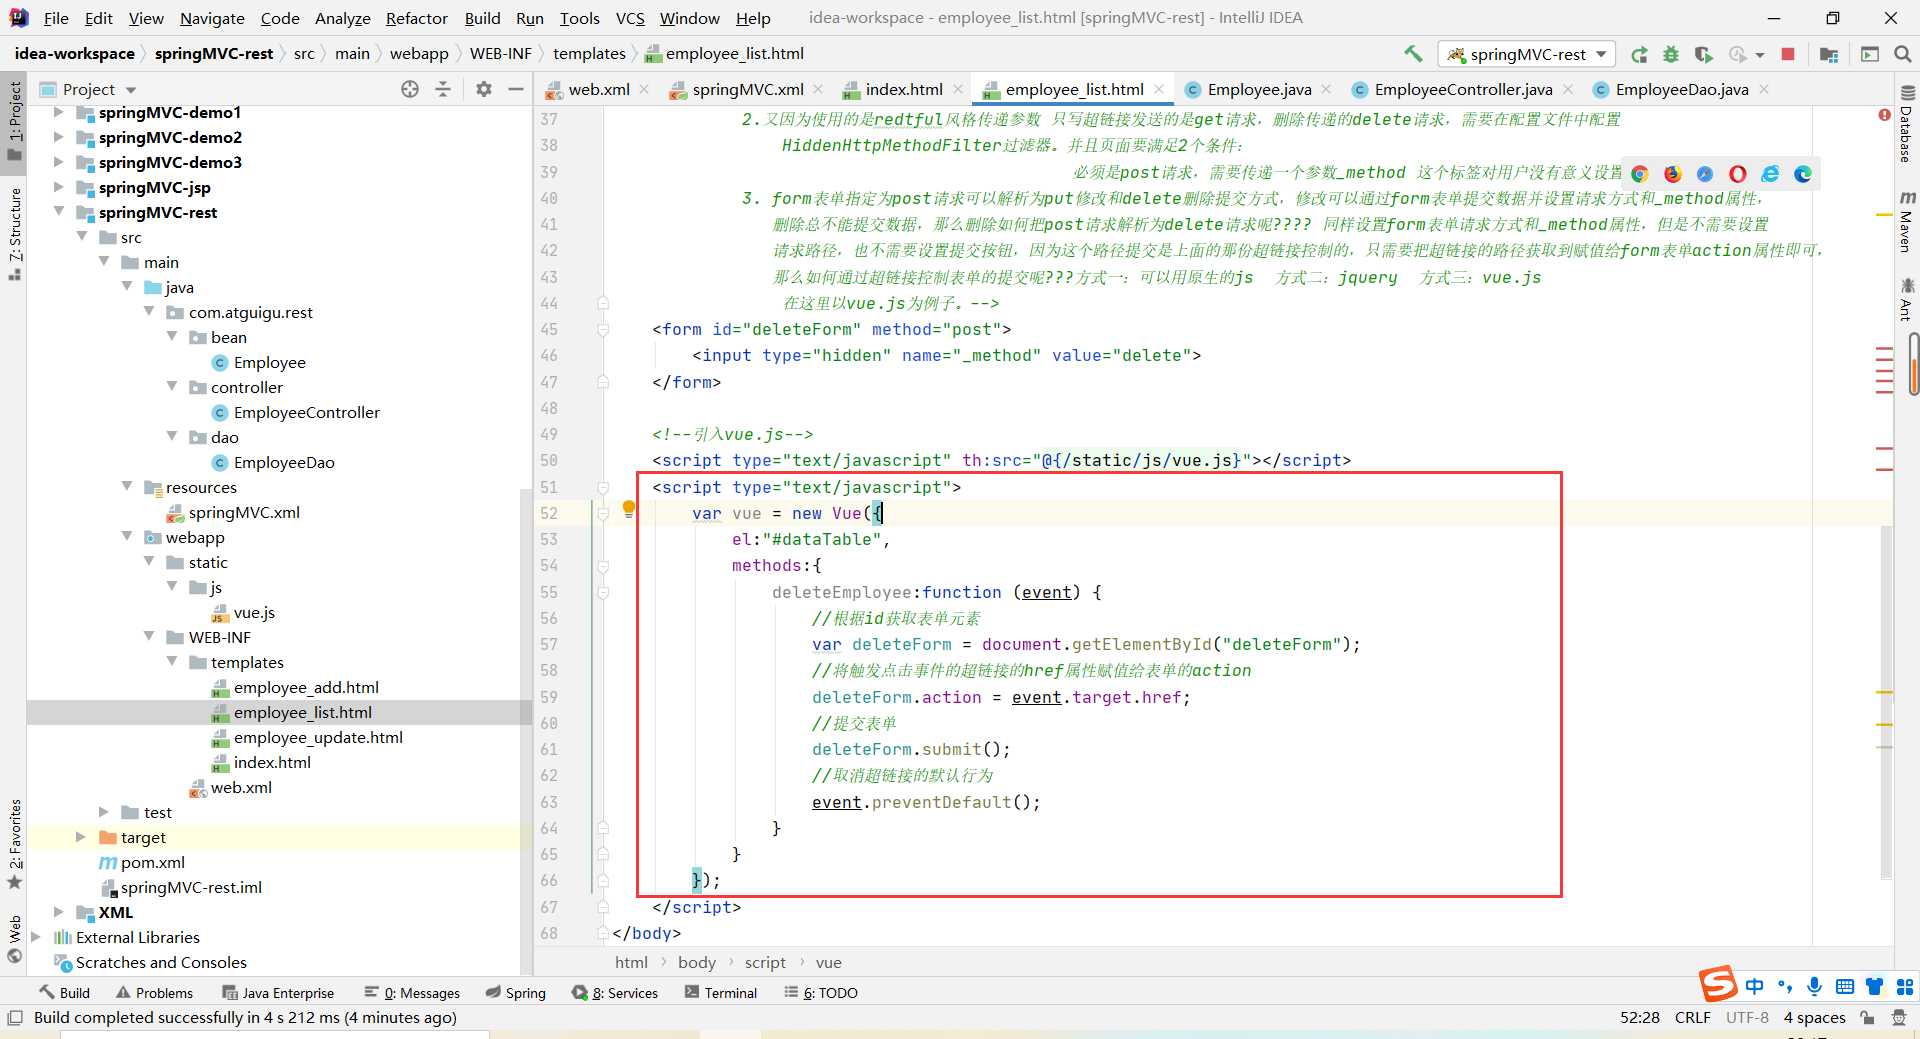Click the CRLF line separator widget
The height and width of the screenshot is (1039, 1920).
coord(1692,1018)
